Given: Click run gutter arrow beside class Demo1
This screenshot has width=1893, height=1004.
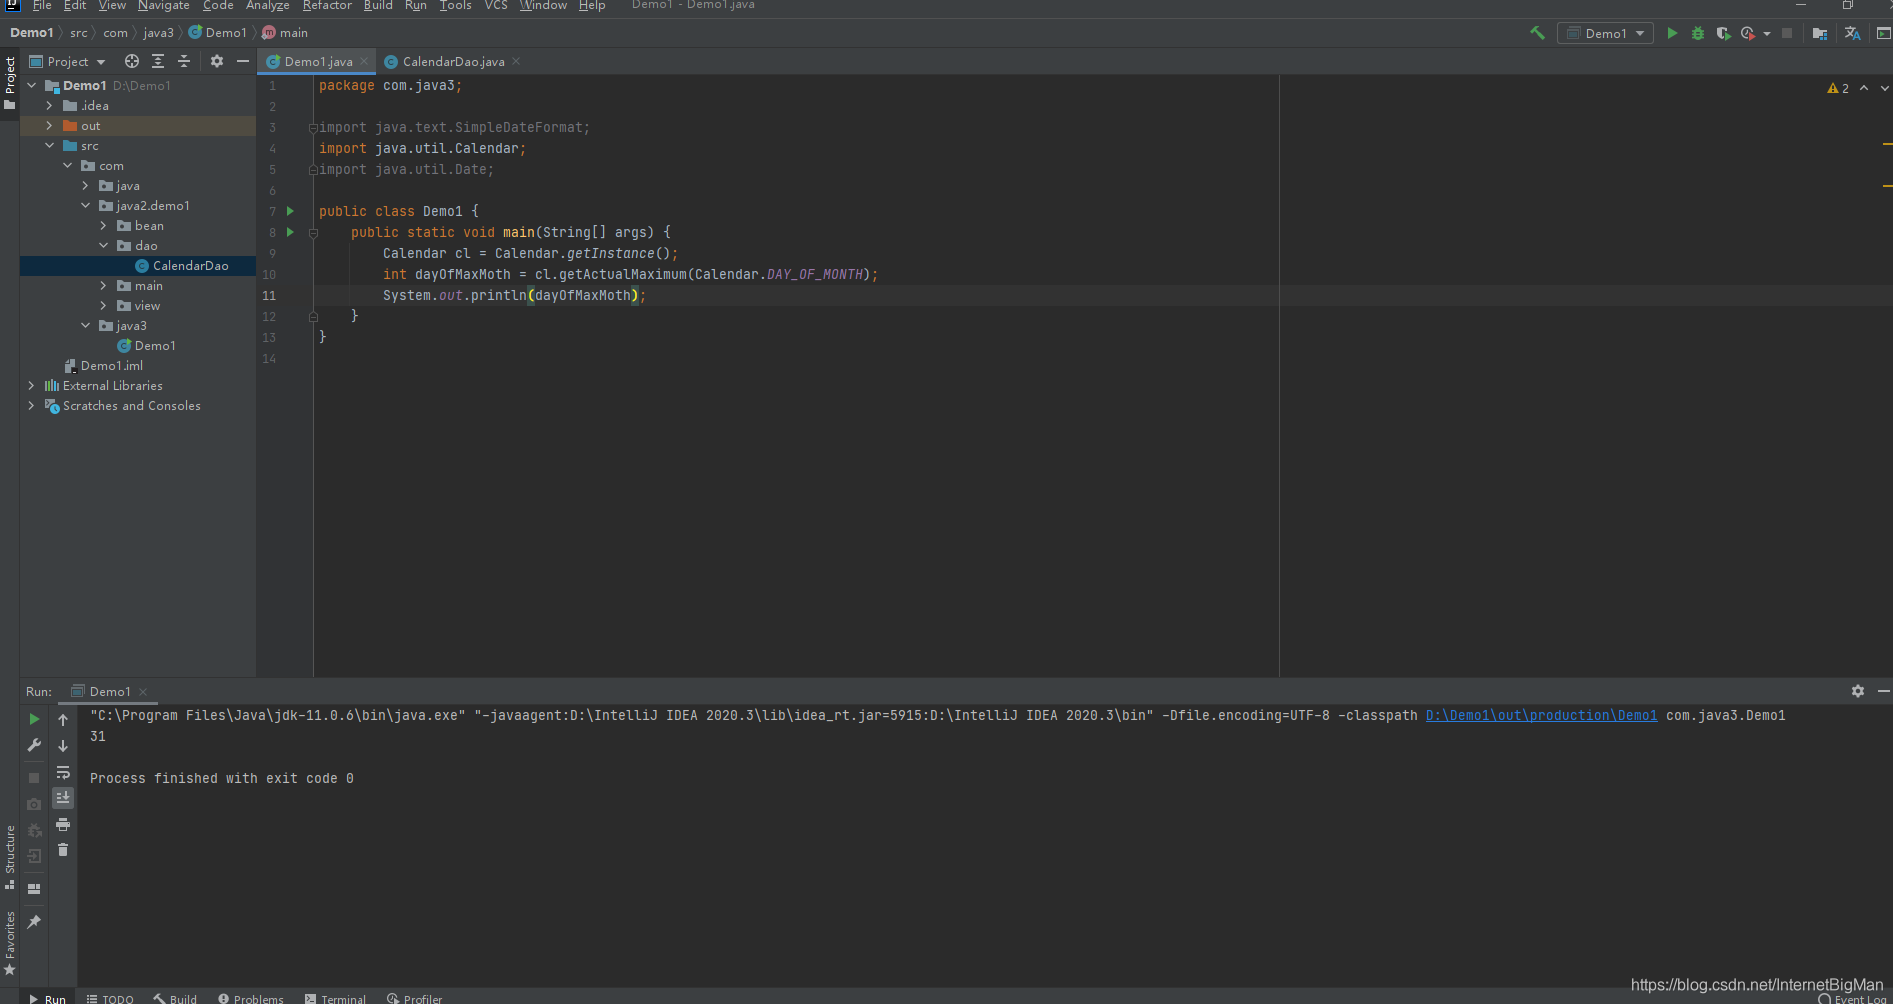Looking at the screenshot, I should click(291, 211).
